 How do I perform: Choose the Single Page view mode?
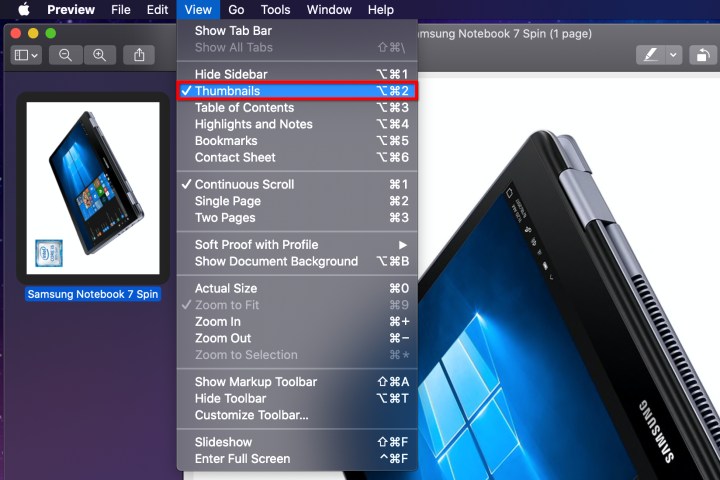tap(297, 201)
